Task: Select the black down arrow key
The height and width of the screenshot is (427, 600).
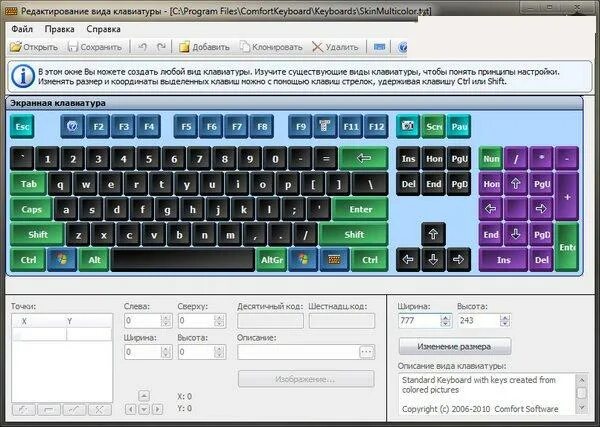Action: [434, 259]
